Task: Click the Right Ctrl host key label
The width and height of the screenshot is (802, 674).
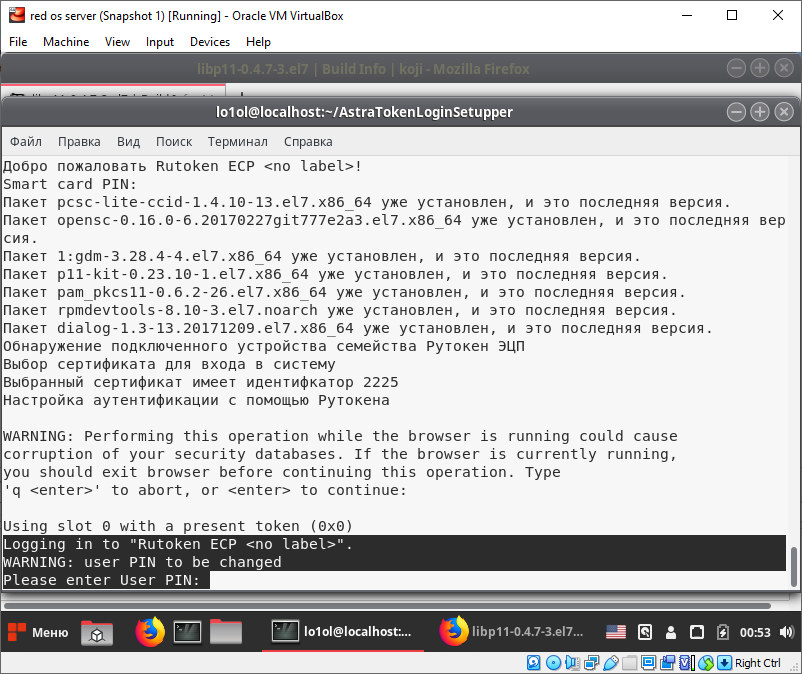Action: tap(758, 663)
